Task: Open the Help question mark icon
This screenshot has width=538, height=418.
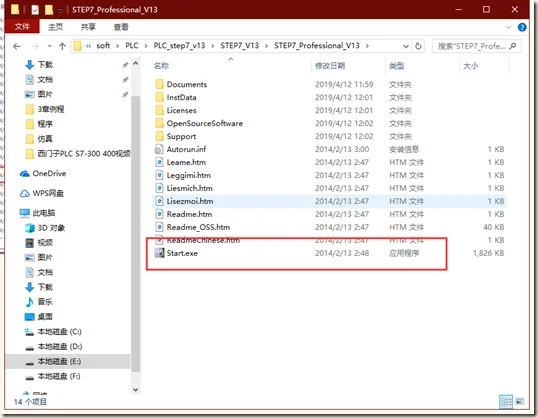Action: click(x=522, y=27)
